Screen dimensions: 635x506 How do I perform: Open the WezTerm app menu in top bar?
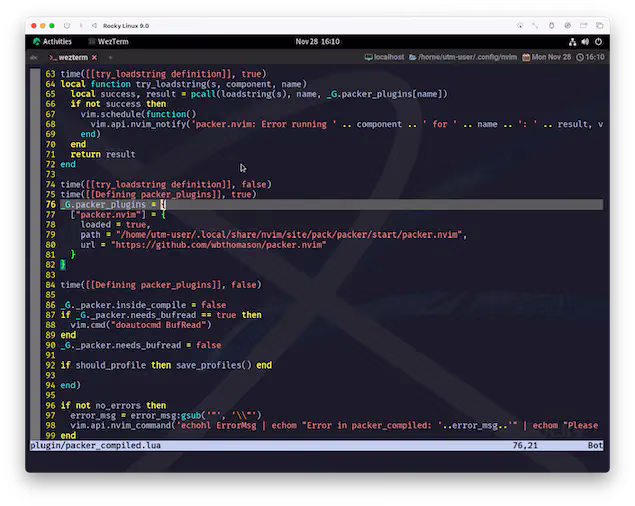[108, 41]
